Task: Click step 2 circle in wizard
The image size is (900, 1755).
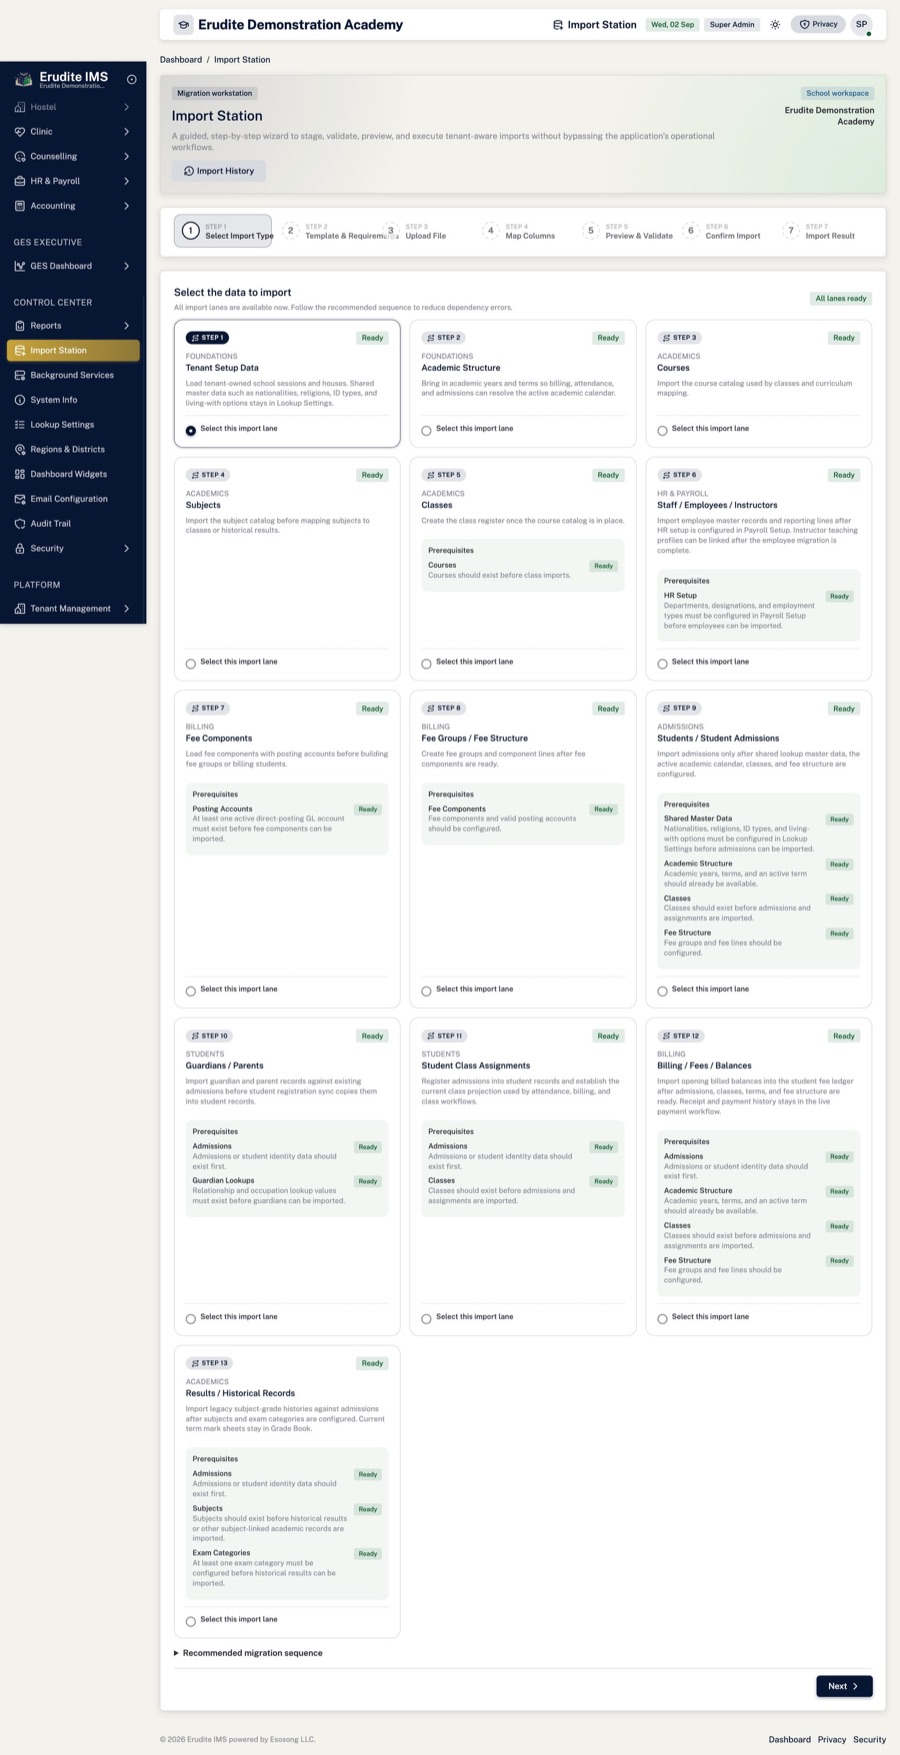Action: coord(291,231)
